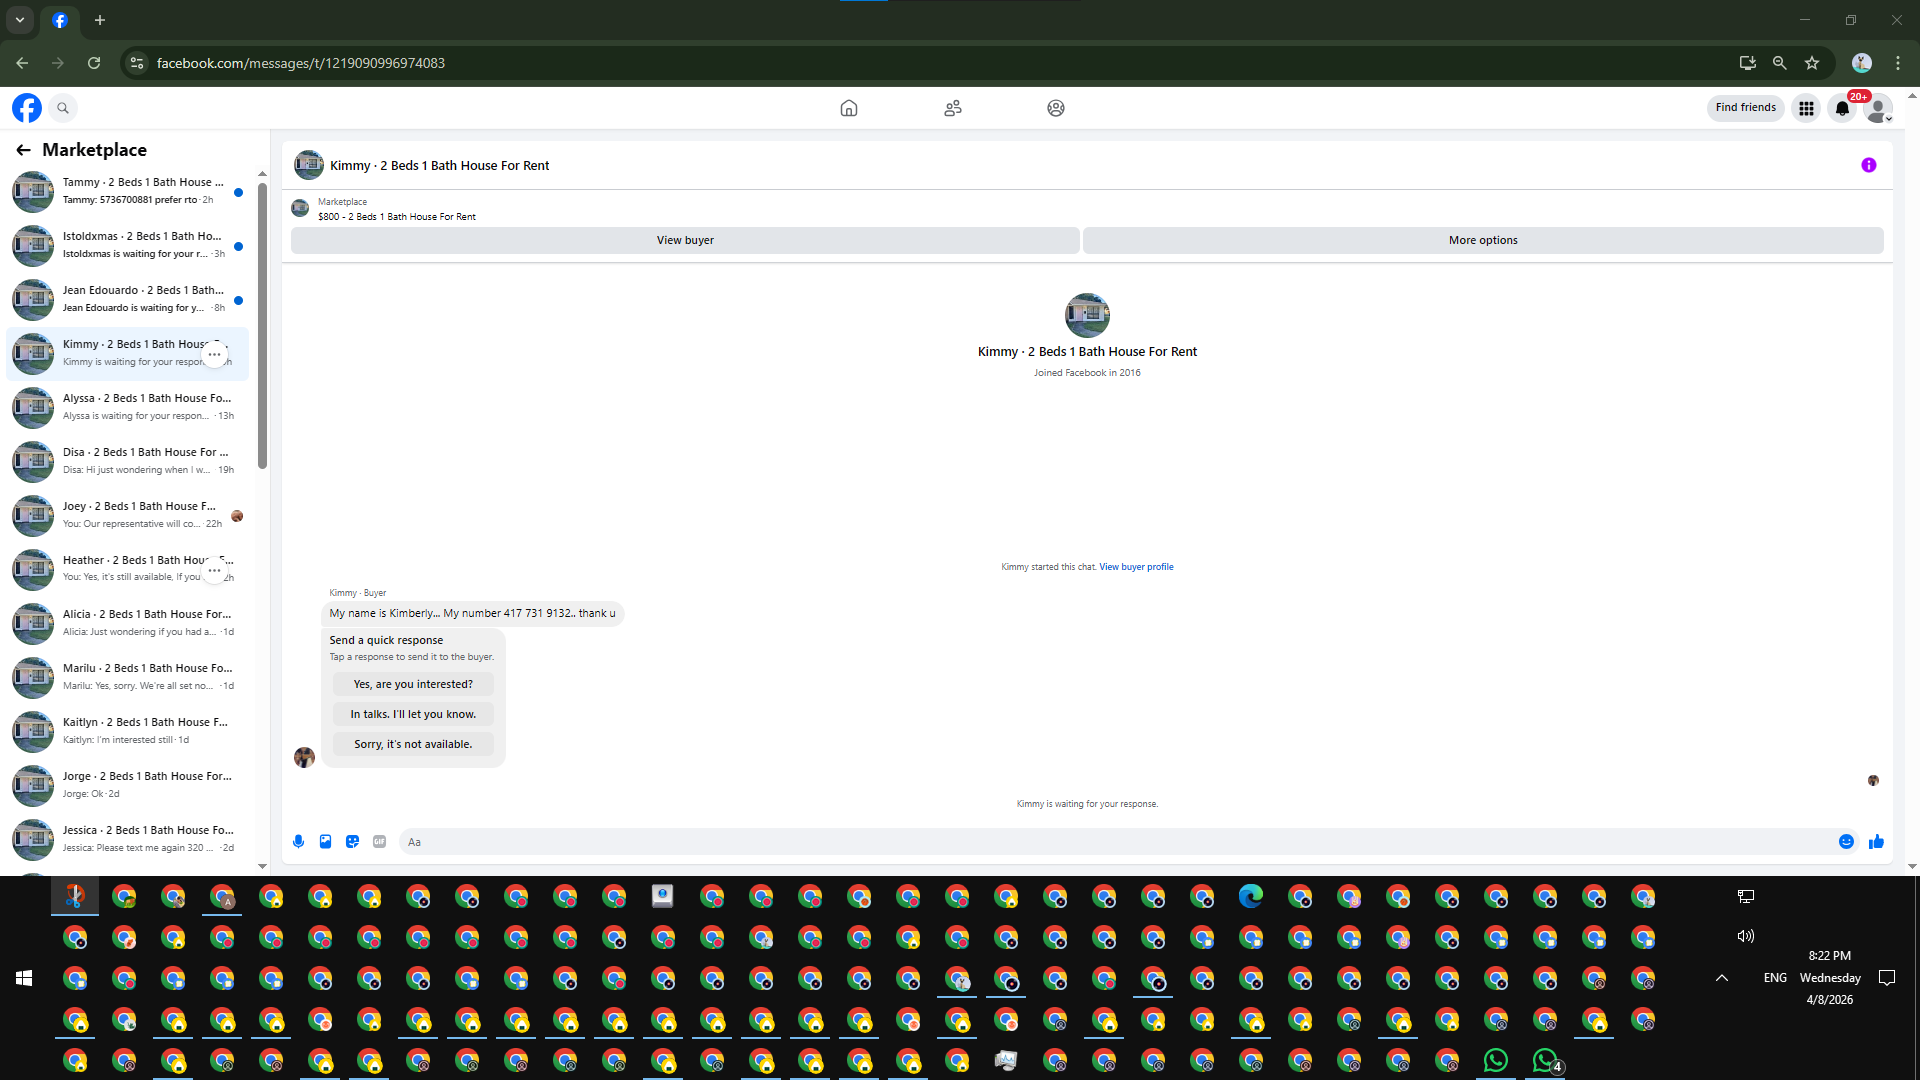Click the voice clip microphone icon
Viewport: 1920px width, 1080px height.
tap(298, 842)
